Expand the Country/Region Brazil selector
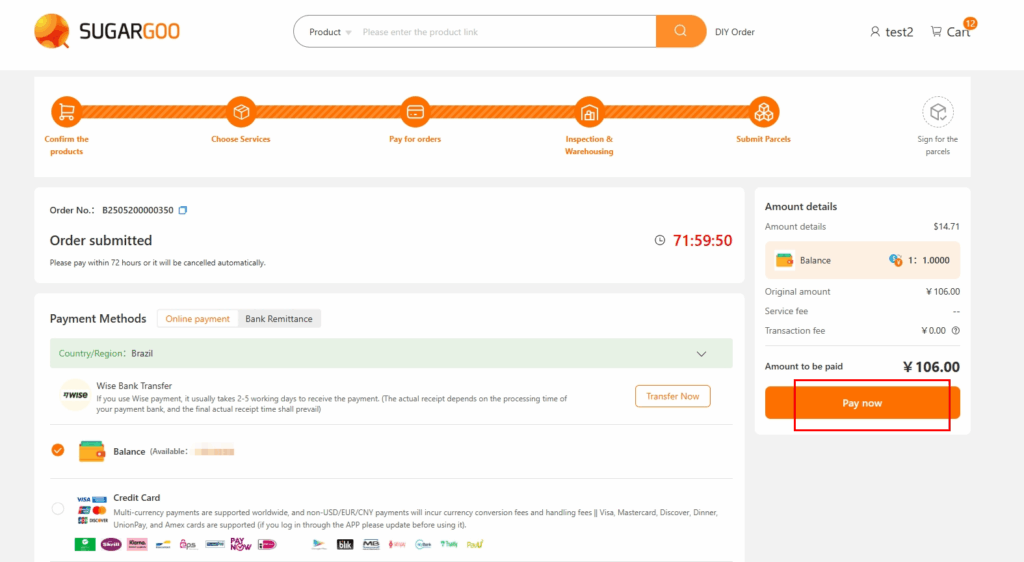 click(391, 353)
